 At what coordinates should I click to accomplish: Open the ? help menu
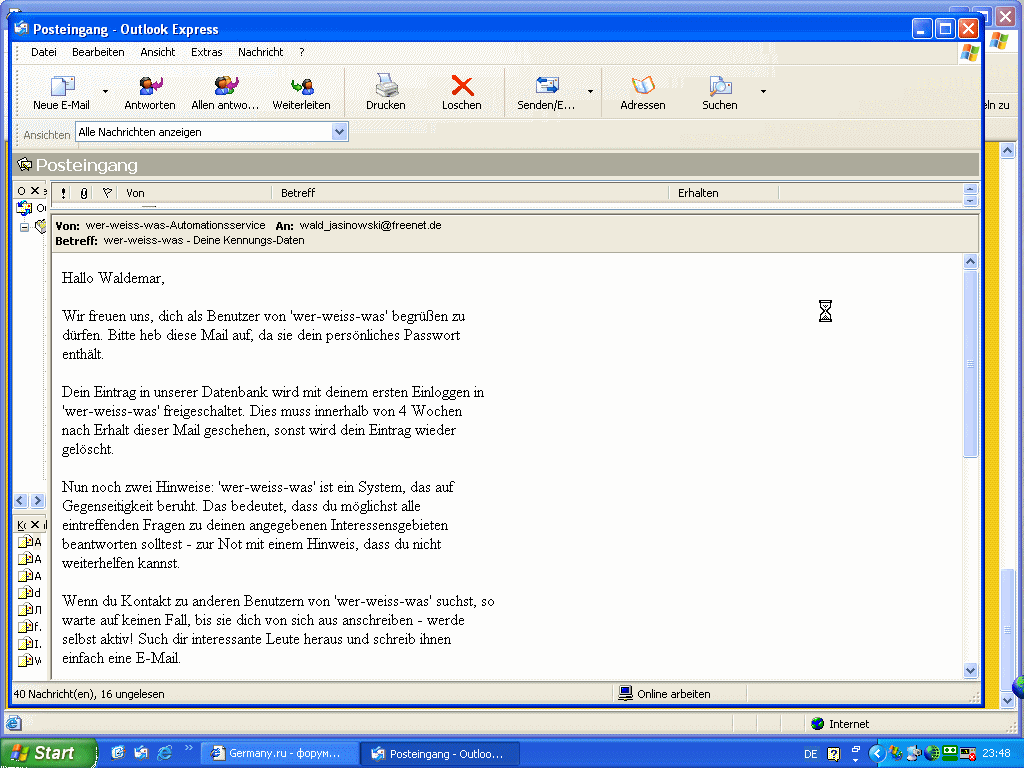pyautogui.click(x=302, y=52)
